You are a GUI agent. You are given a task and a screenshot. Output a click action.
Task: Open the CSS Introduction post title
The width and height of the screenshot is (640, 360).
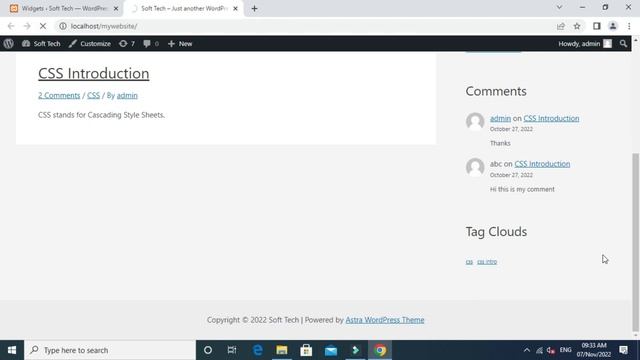click(93, 73)
